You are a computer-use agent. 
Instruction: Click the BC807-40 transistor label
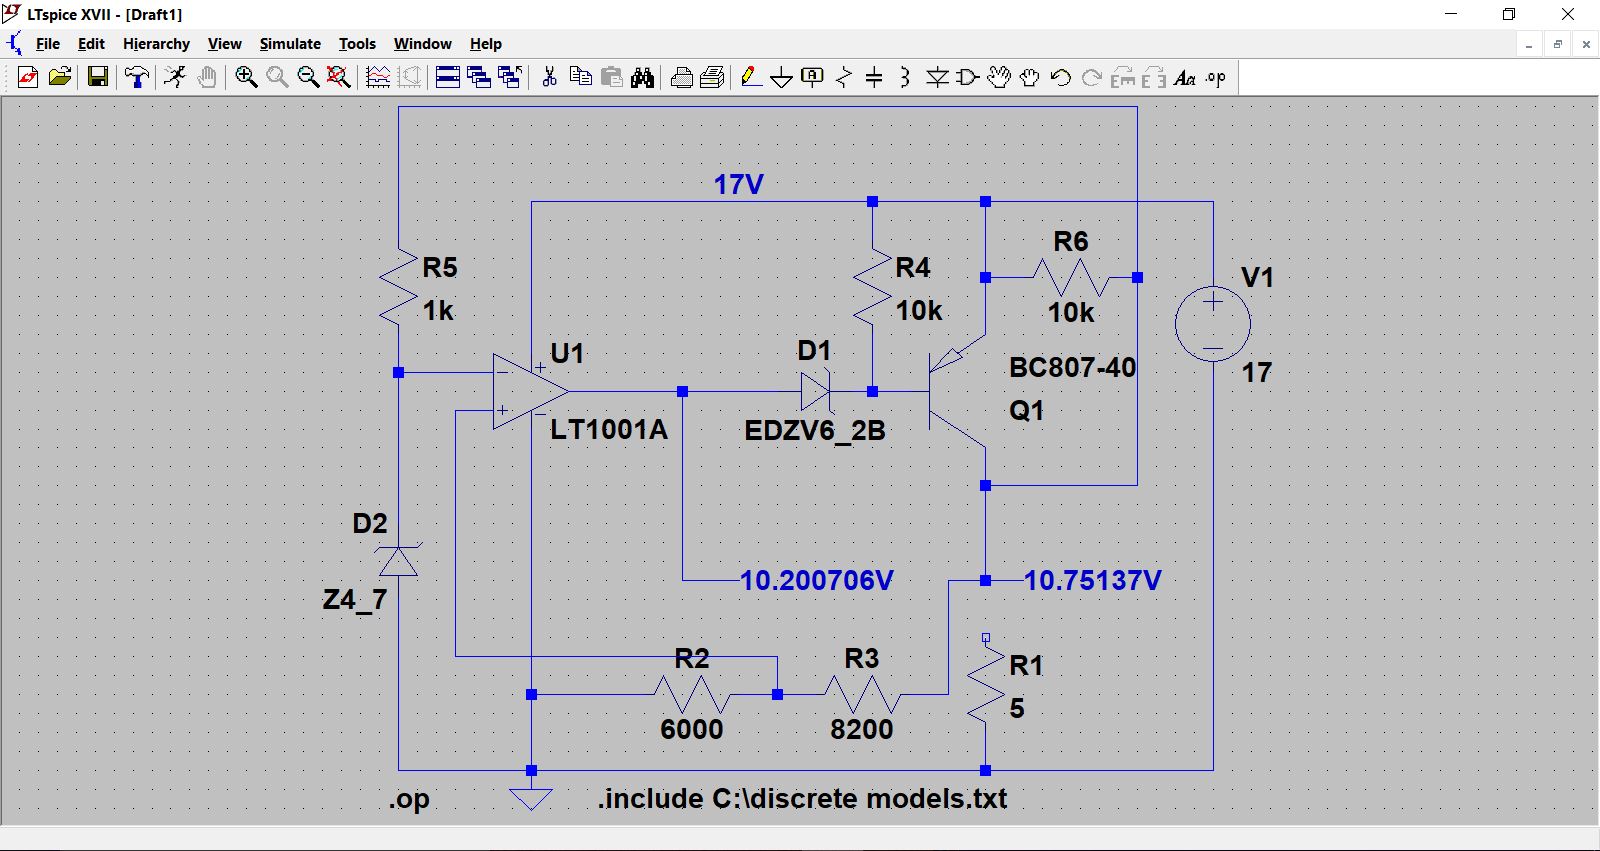pyautogui.click(x=1072, y=368)
